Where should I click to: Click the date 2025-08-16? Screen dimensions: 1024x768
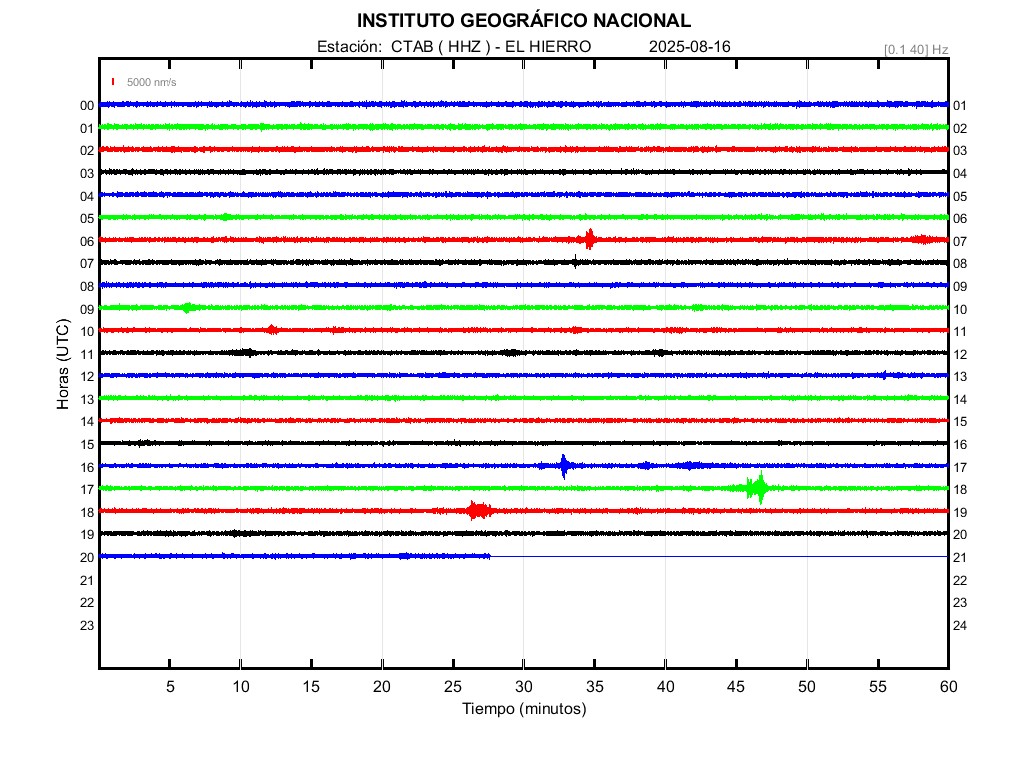(690, 47)
